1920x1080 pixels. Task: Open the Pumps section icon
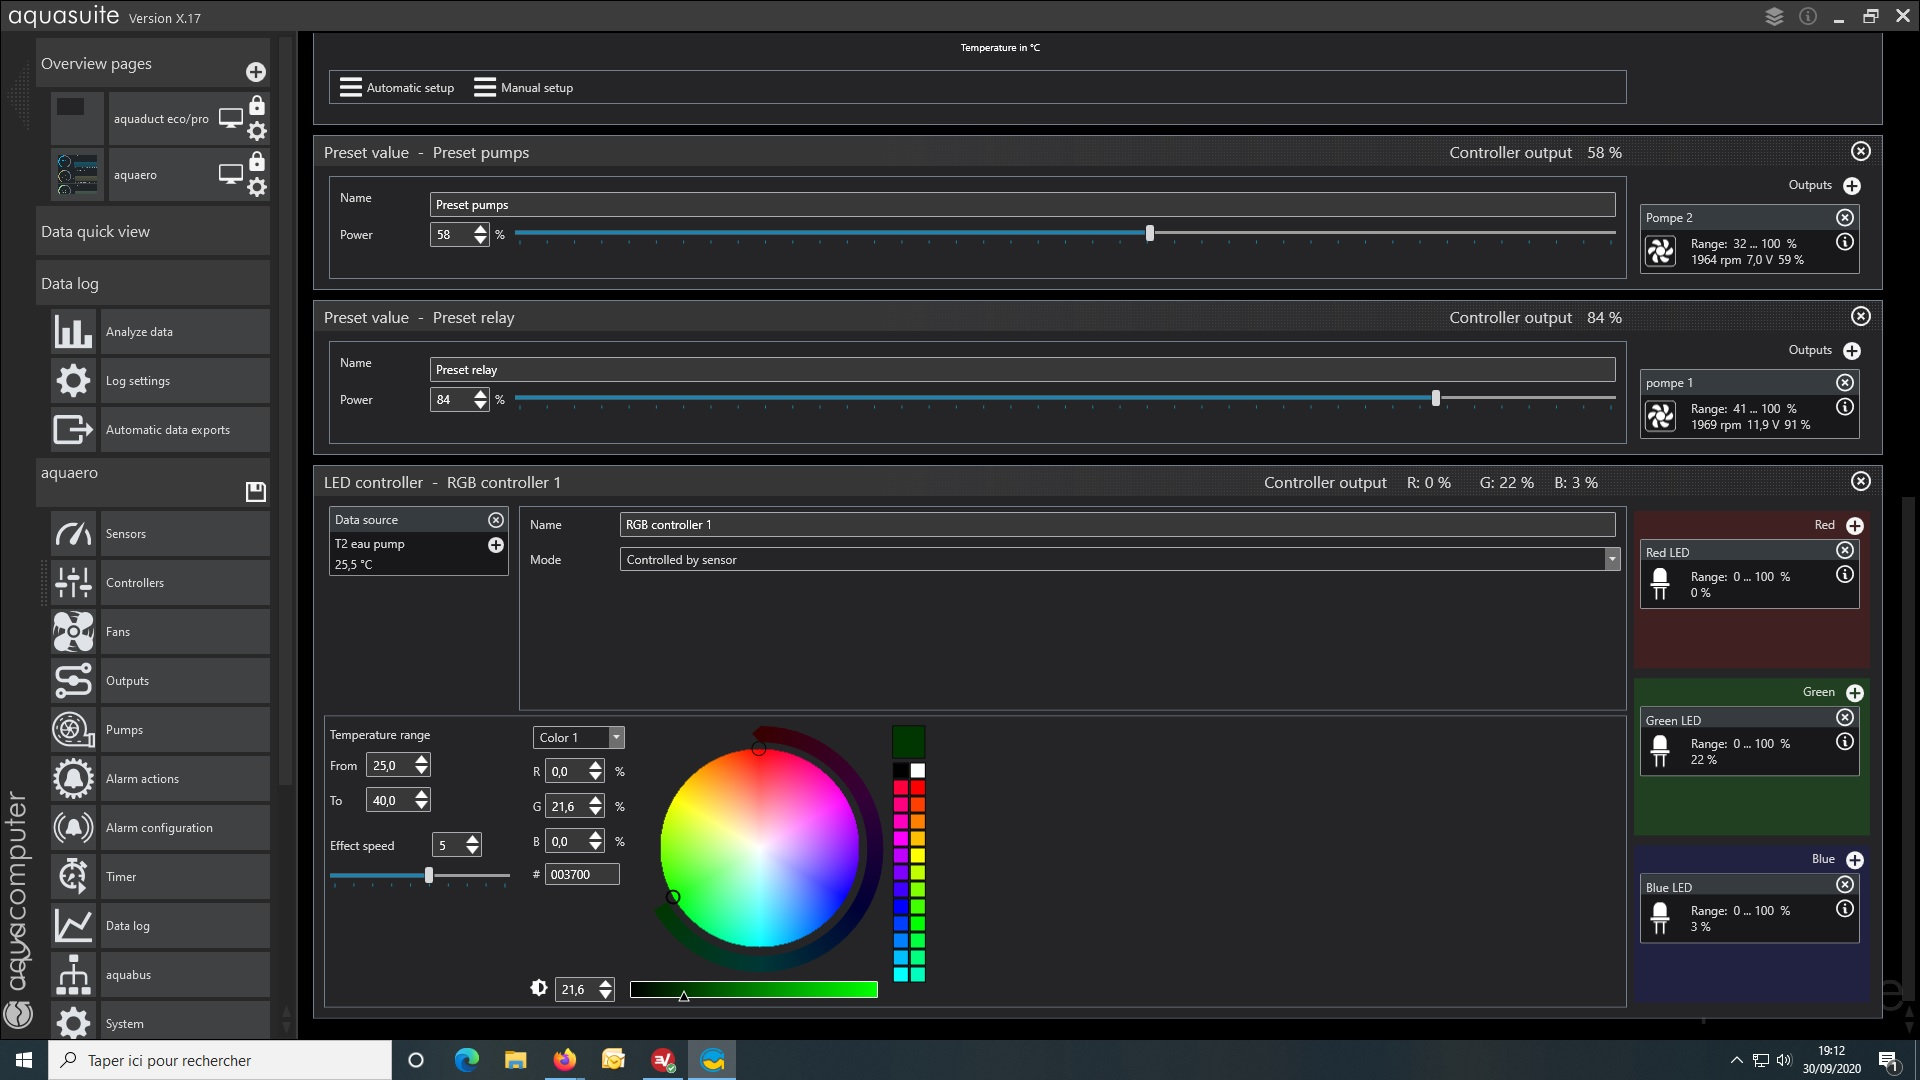(73, 730)
